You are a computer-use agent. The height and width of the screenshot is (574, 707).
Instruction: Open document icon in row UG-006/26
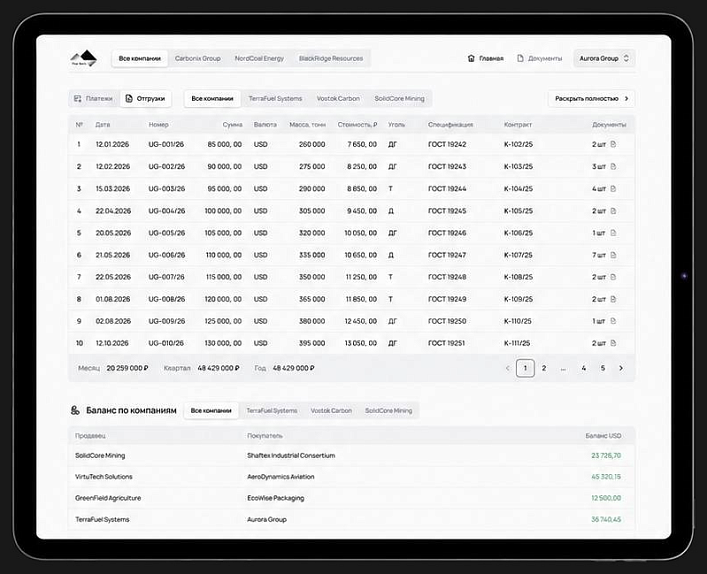[613, 255]
